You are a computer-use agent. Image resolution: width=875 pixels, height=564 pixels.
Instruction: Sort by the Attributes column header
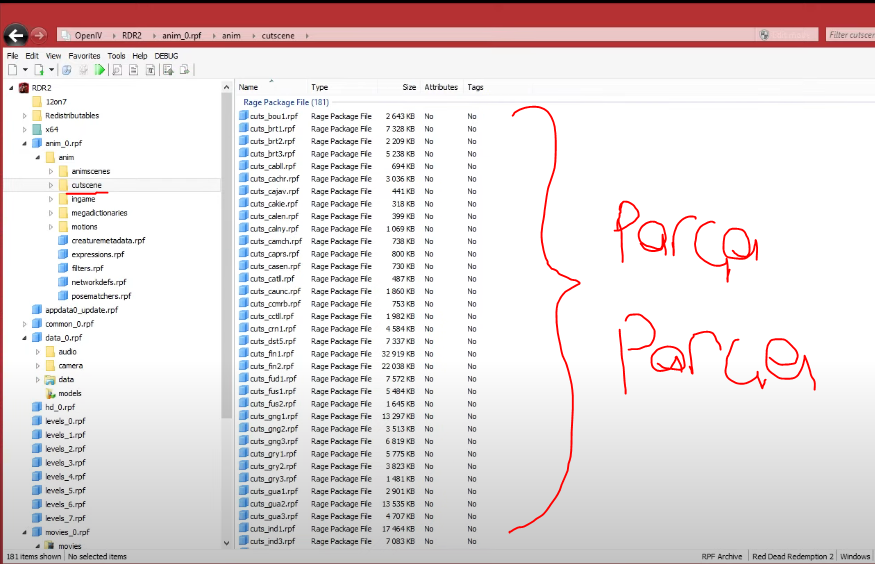441,87
